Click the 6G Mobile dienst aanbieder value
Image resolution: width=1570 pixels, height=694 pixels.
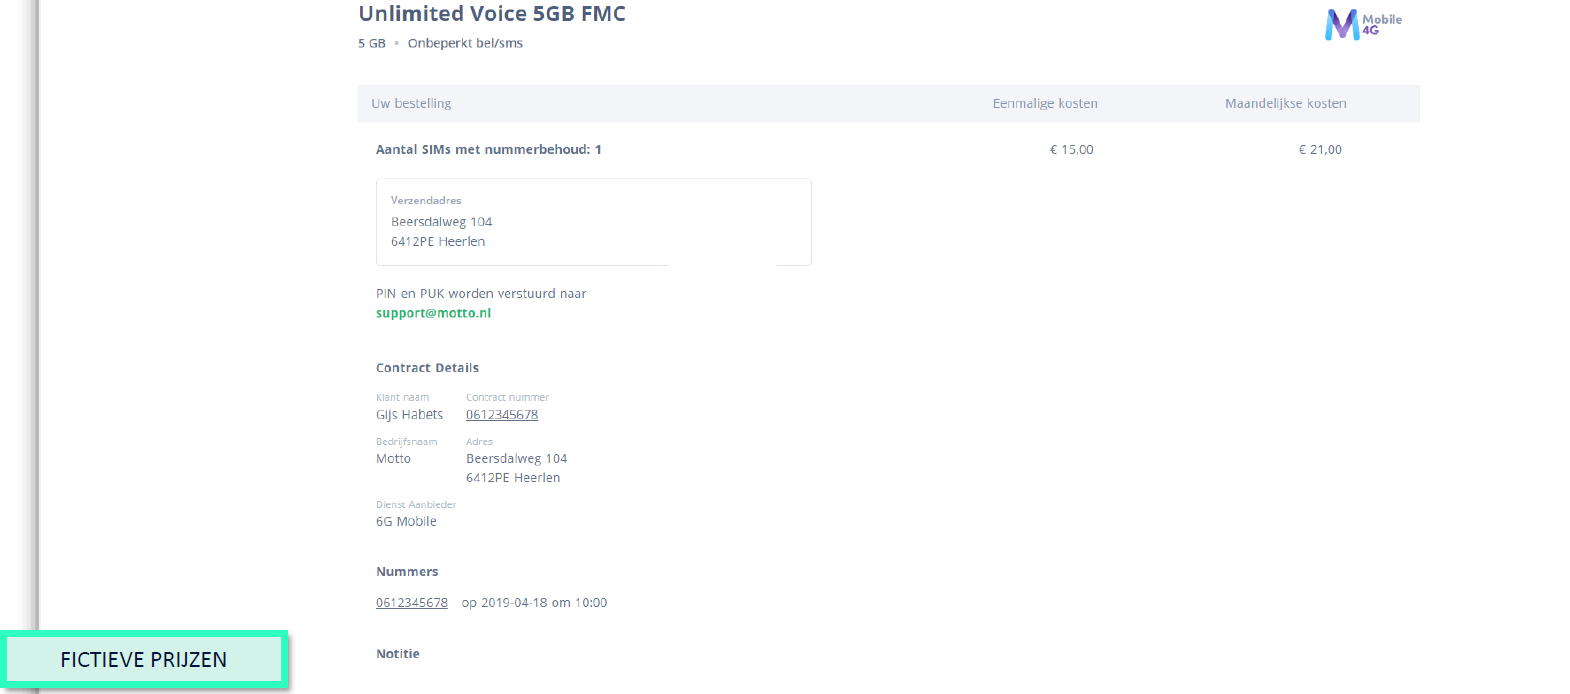point(406,522)
